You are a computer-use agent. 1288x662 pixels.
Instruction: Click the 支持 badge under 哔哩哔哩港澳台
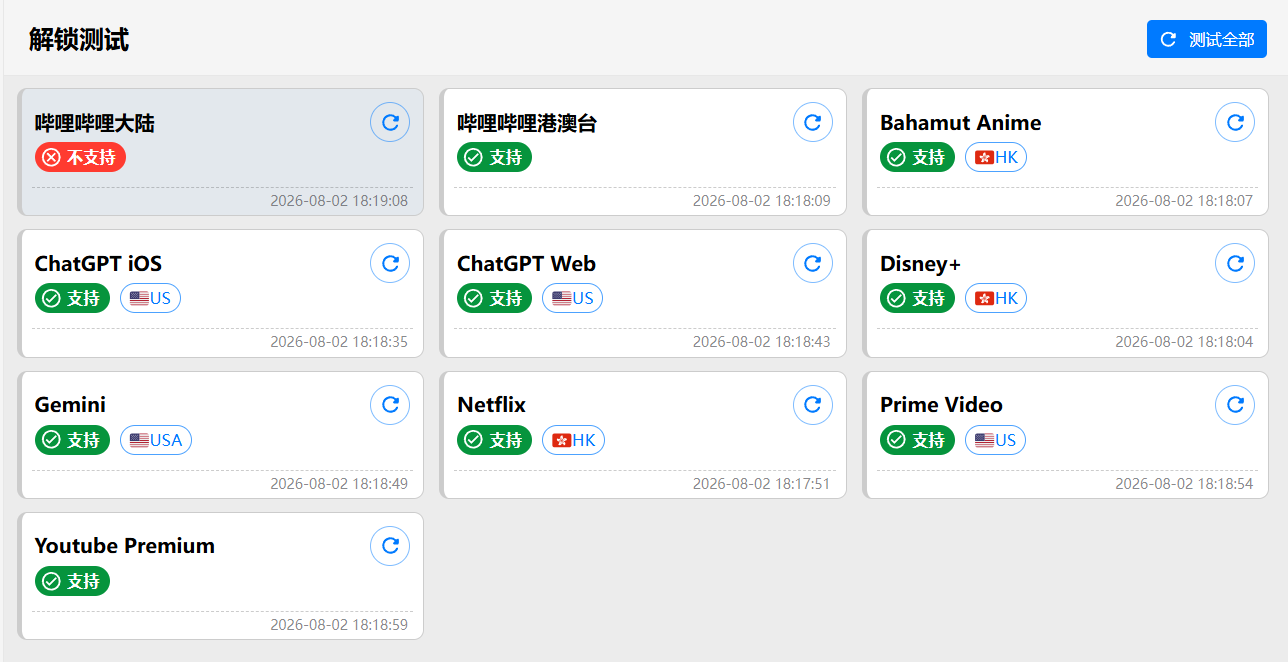[494, 157]
